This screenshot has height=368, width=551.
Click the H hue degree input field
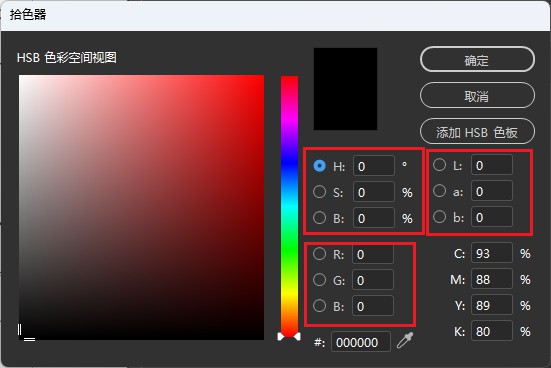pyautogui.click(x=374, y=166)
